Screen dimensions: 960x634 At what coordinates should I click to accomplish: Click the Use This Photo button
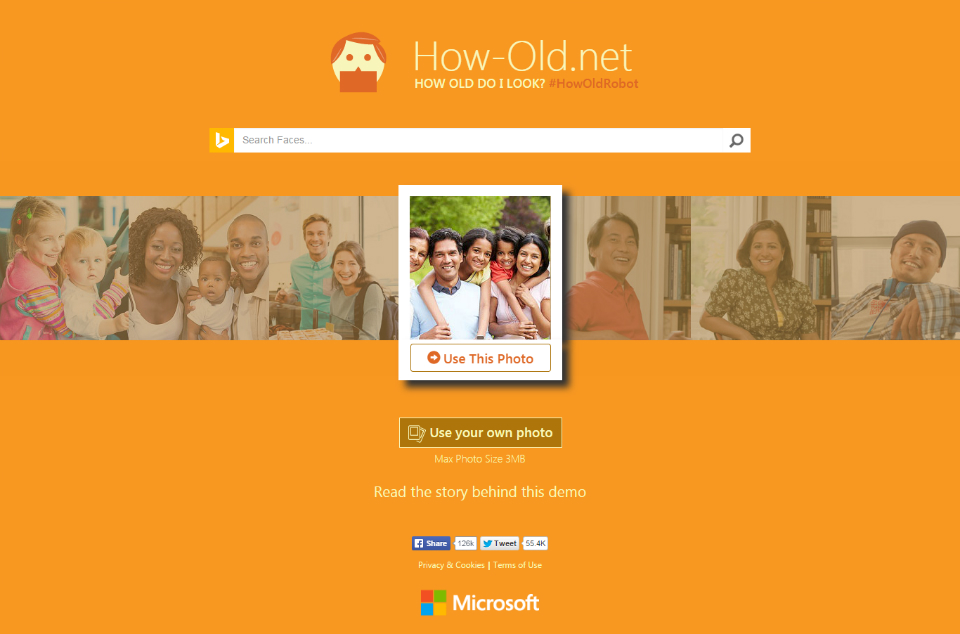(481, 358)
